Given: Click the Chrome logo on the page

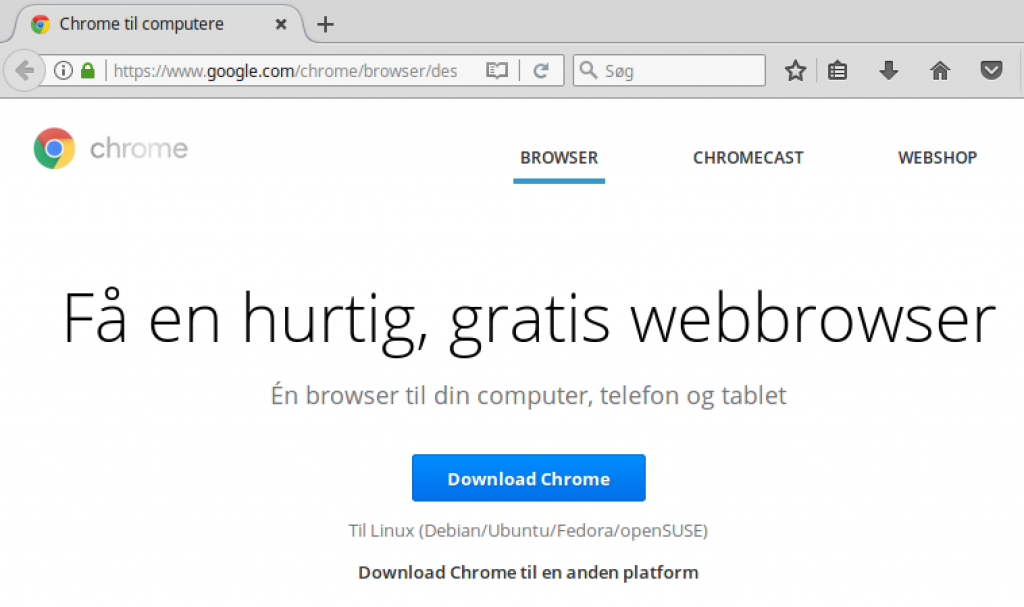Looking at the screenshot, I should point(54,148).
